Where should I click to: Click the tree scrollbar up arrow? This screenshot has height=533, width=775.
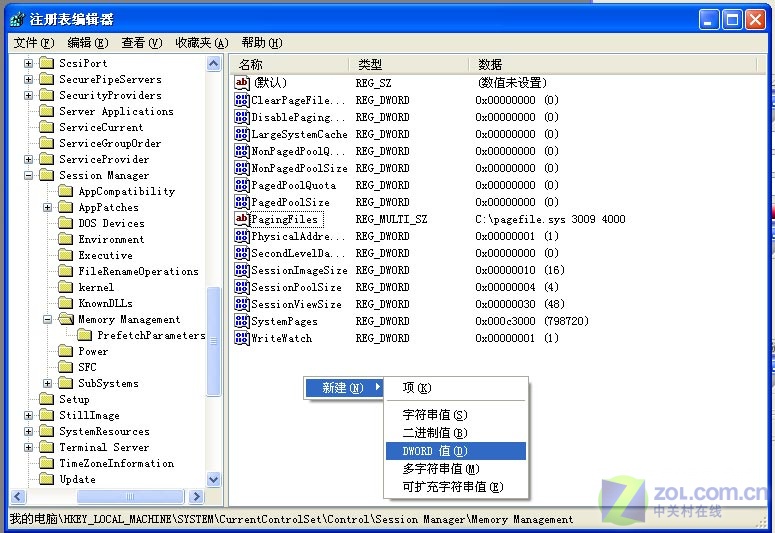[x=214, y=63]
